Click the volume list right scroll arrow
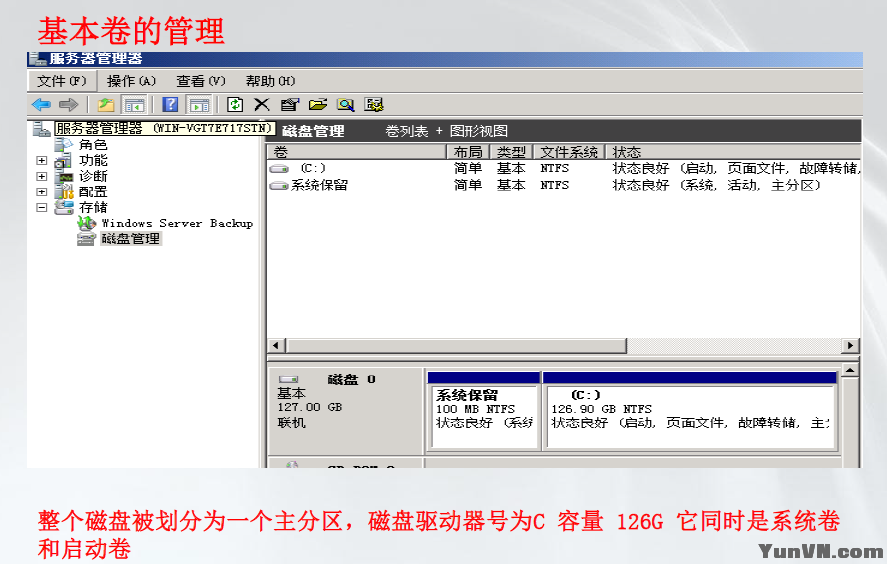The width and height of the screenshot is (887, 564). [851, 346]
